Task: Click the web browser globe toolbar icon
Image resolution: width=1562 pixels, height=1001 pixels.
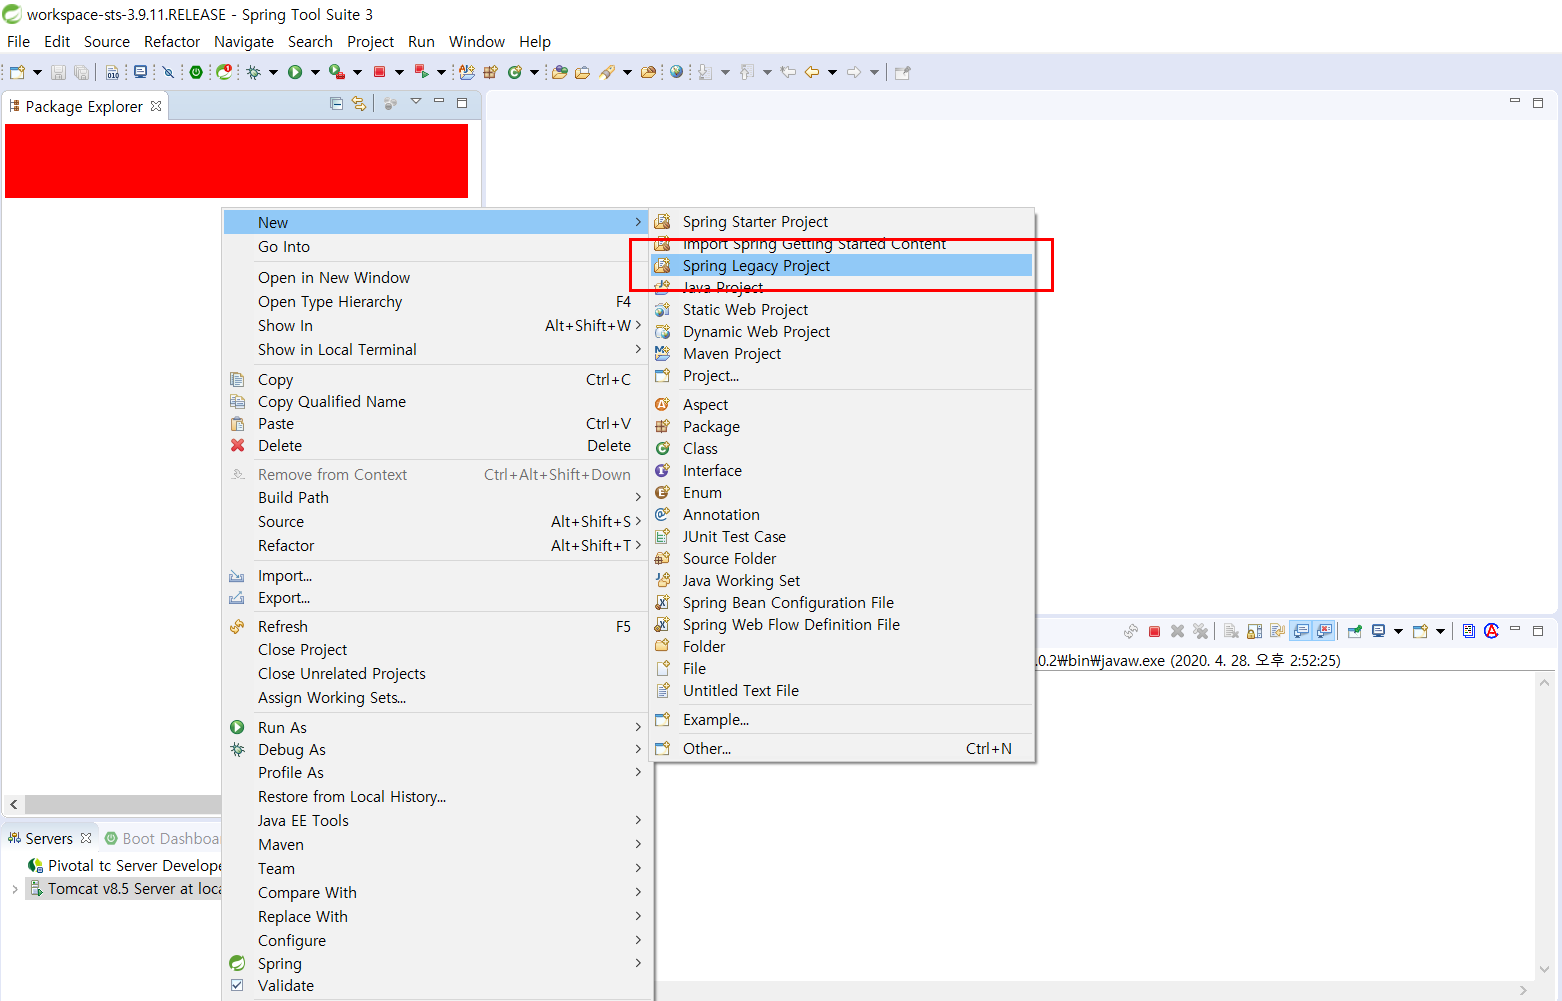Action: (x=677, y=72)
